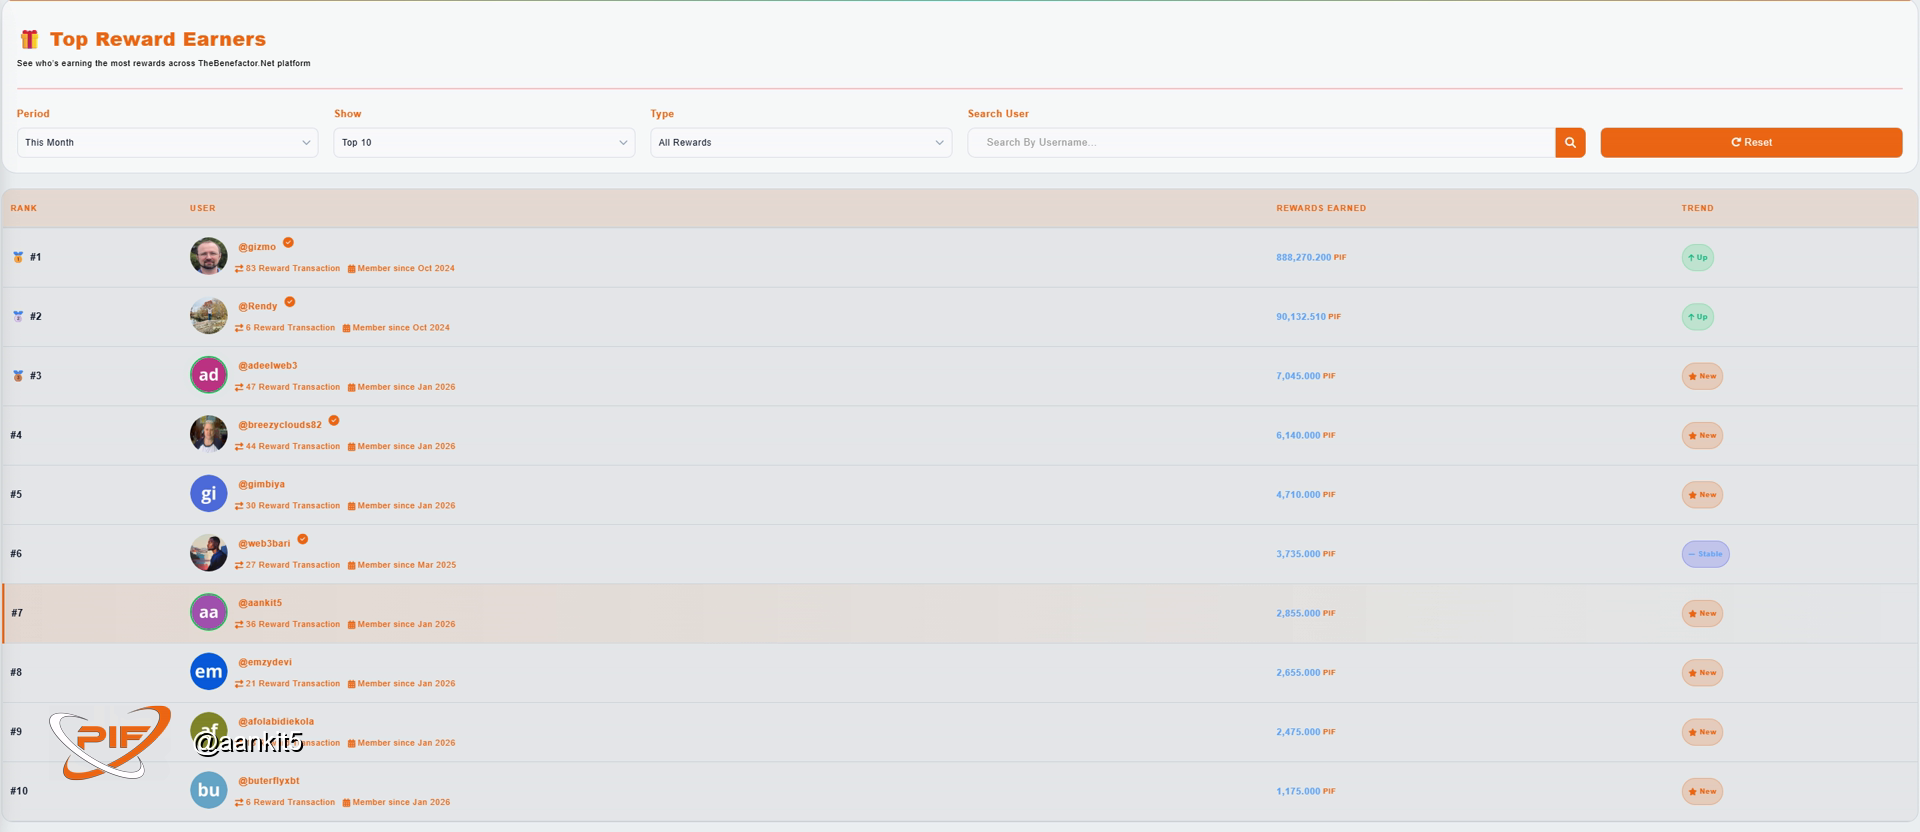Open the @Rendy username link
The height and width of the screenshot is (832, 1920).
pyautogui.click(x=258, y=306)
